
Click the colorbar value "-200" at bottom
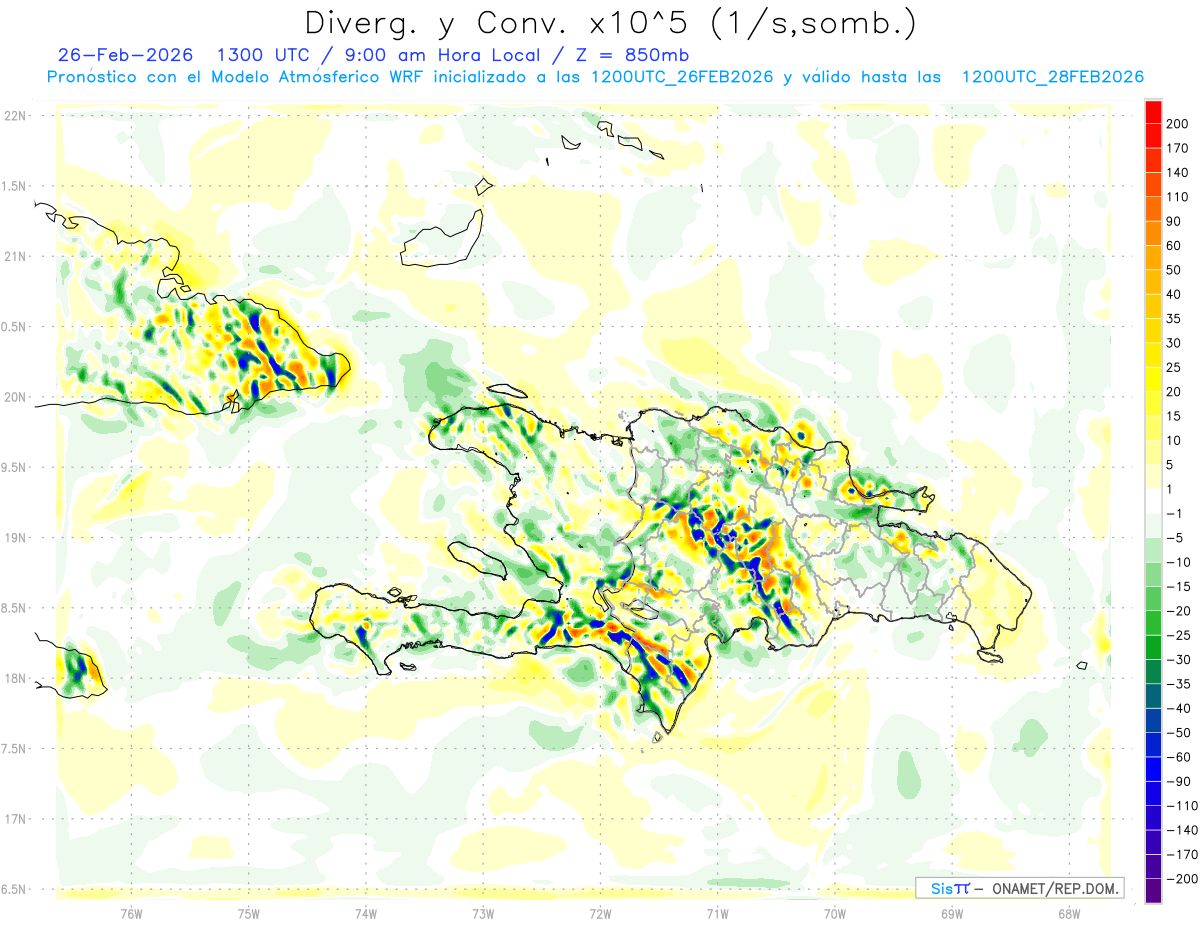1181,879
